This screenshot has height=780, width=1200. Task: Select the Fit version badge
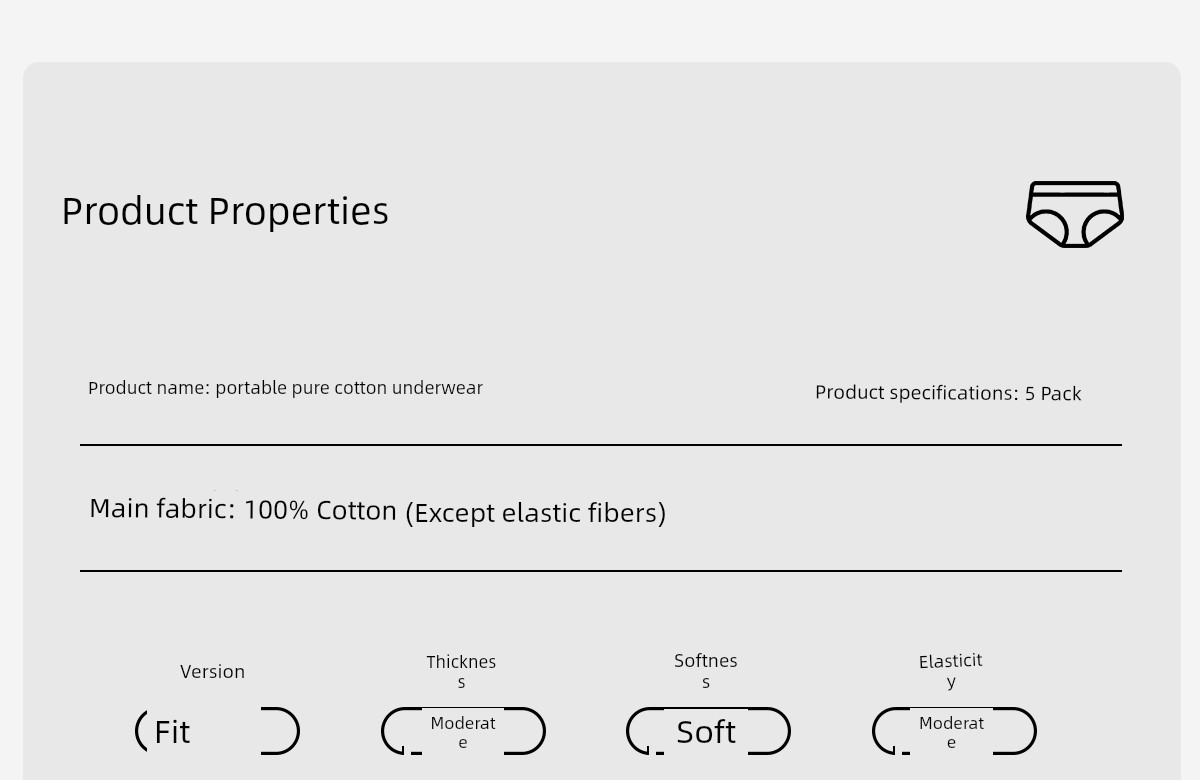coord(217,731)
